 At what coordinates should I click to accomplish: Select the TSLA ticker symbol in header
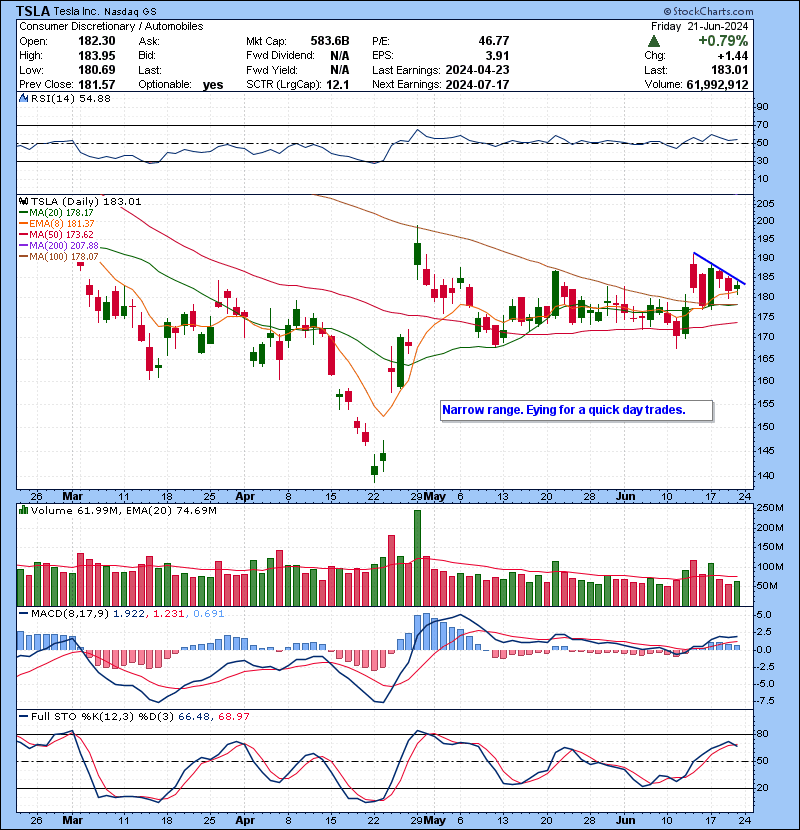click(x=33, y=11)
